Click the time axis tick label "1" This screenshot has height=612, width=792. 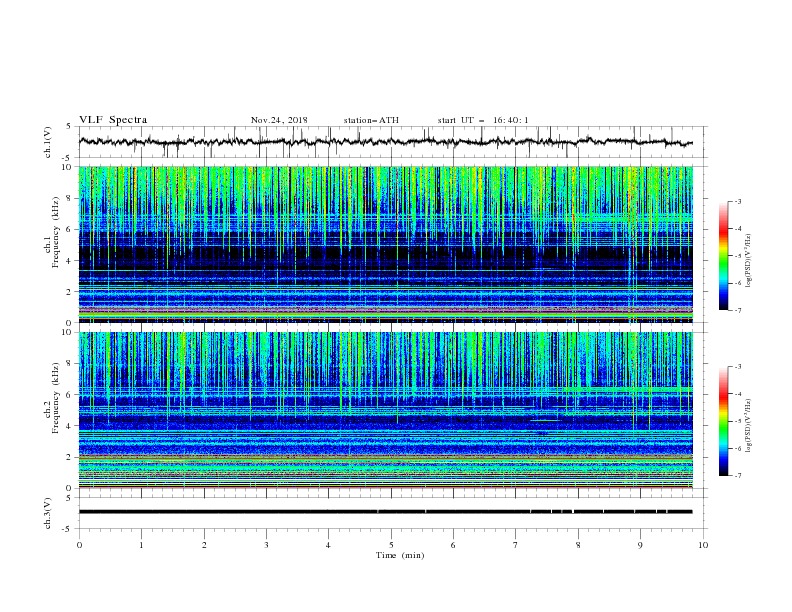(x=141, y=545)
